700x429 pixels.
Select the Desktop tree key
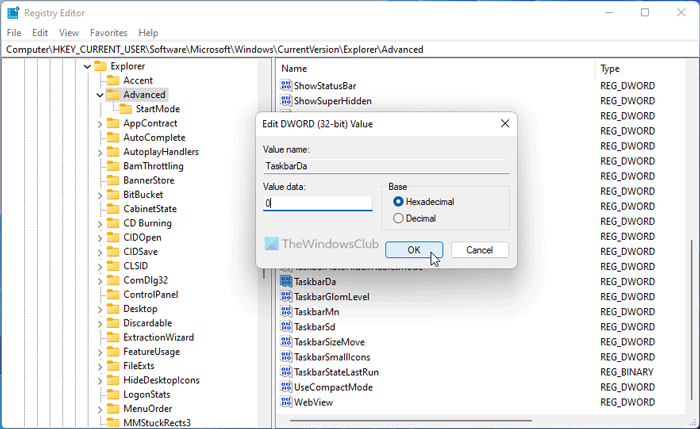point(140,309)
